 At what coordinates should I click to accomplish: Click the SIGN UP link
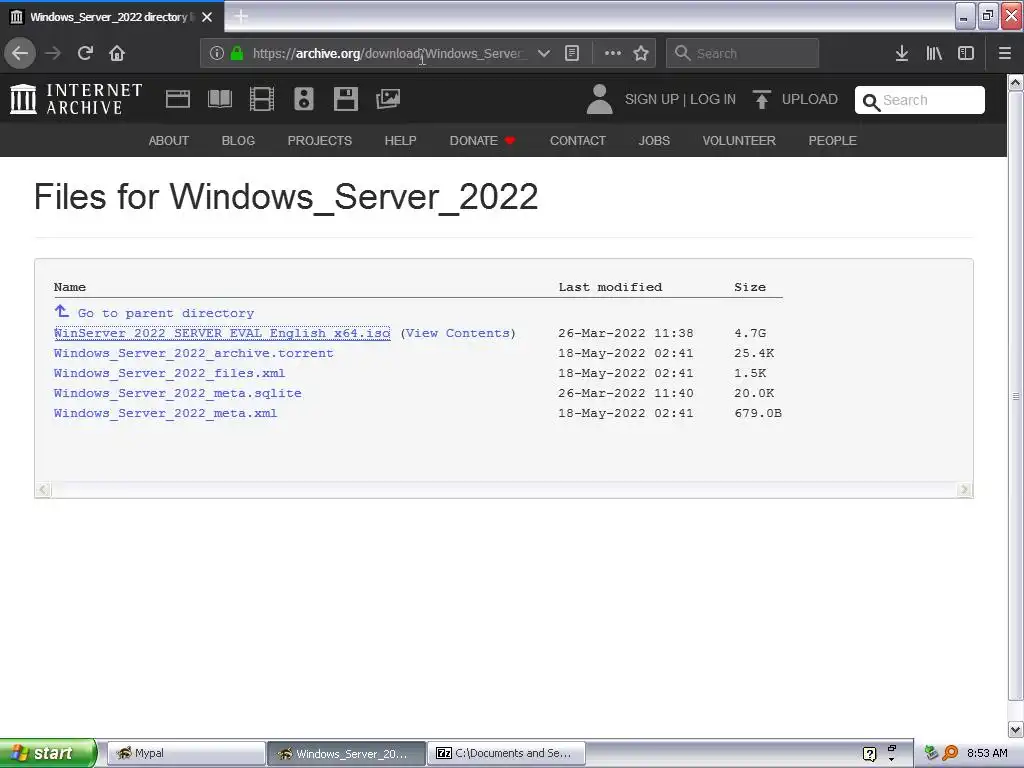[x=652, y=99]
